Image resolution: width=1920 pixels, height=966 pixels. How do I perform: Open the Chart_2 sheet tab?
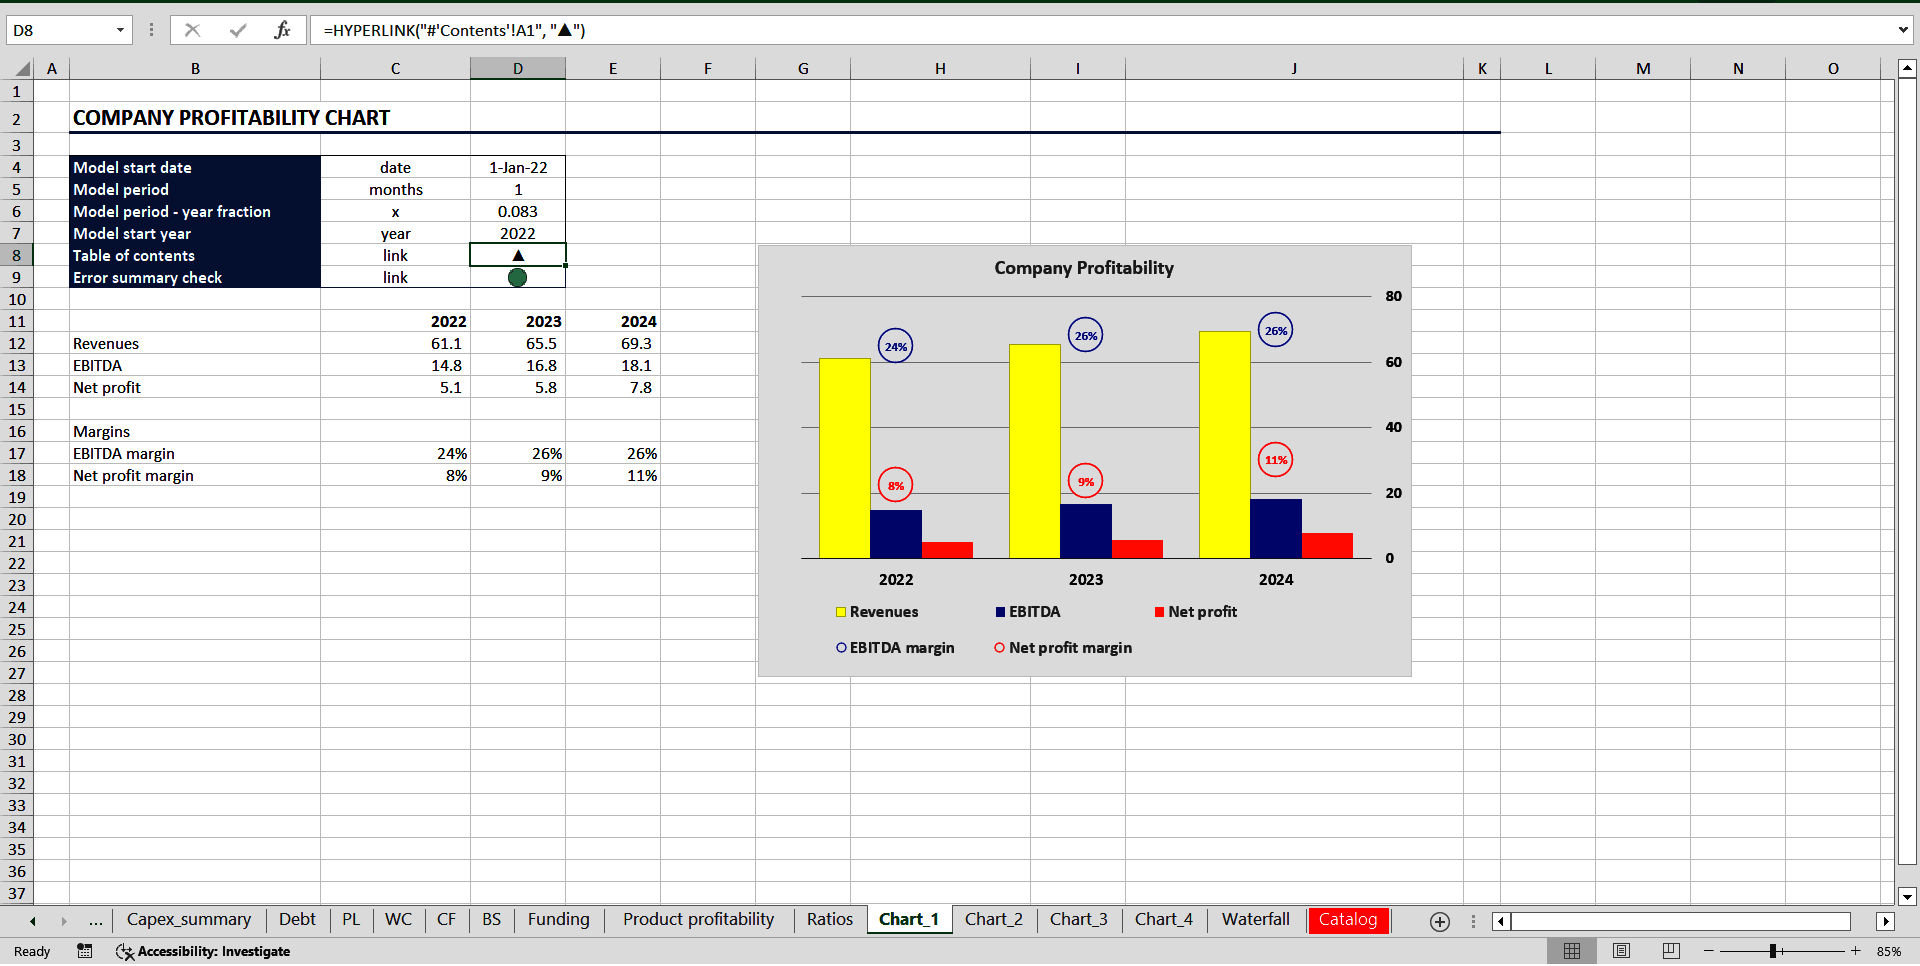coord(994,920)
